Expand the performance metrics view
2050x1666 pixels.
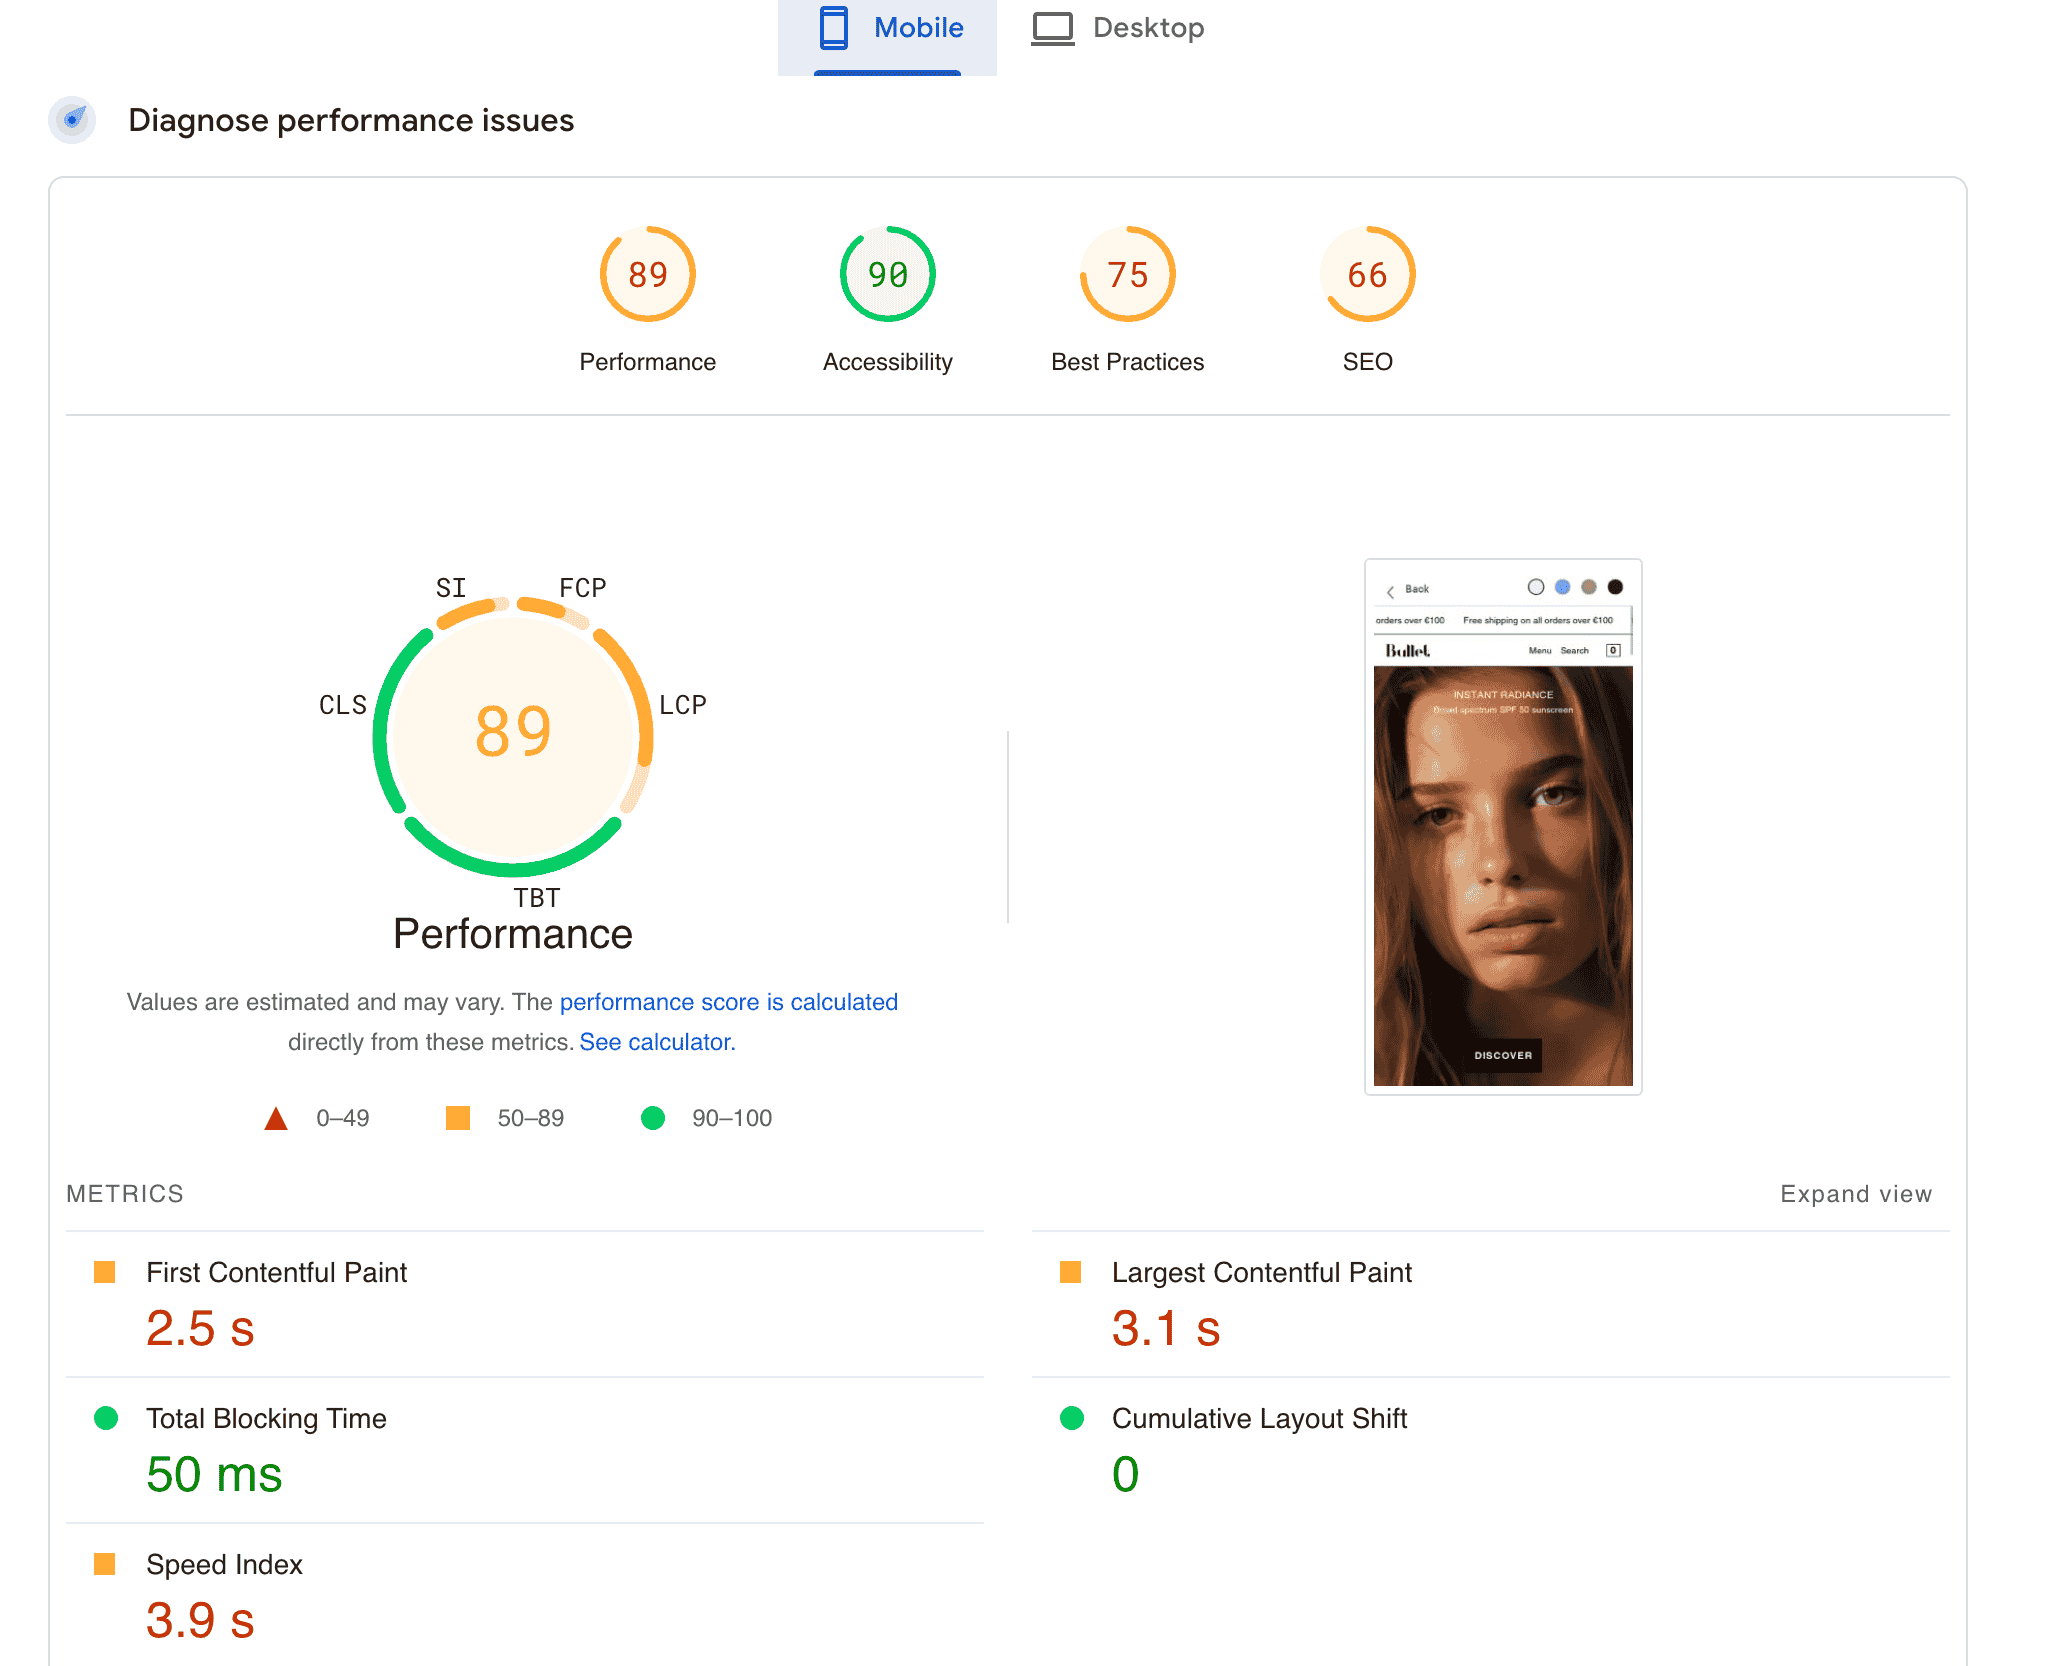[1855, 1193]
